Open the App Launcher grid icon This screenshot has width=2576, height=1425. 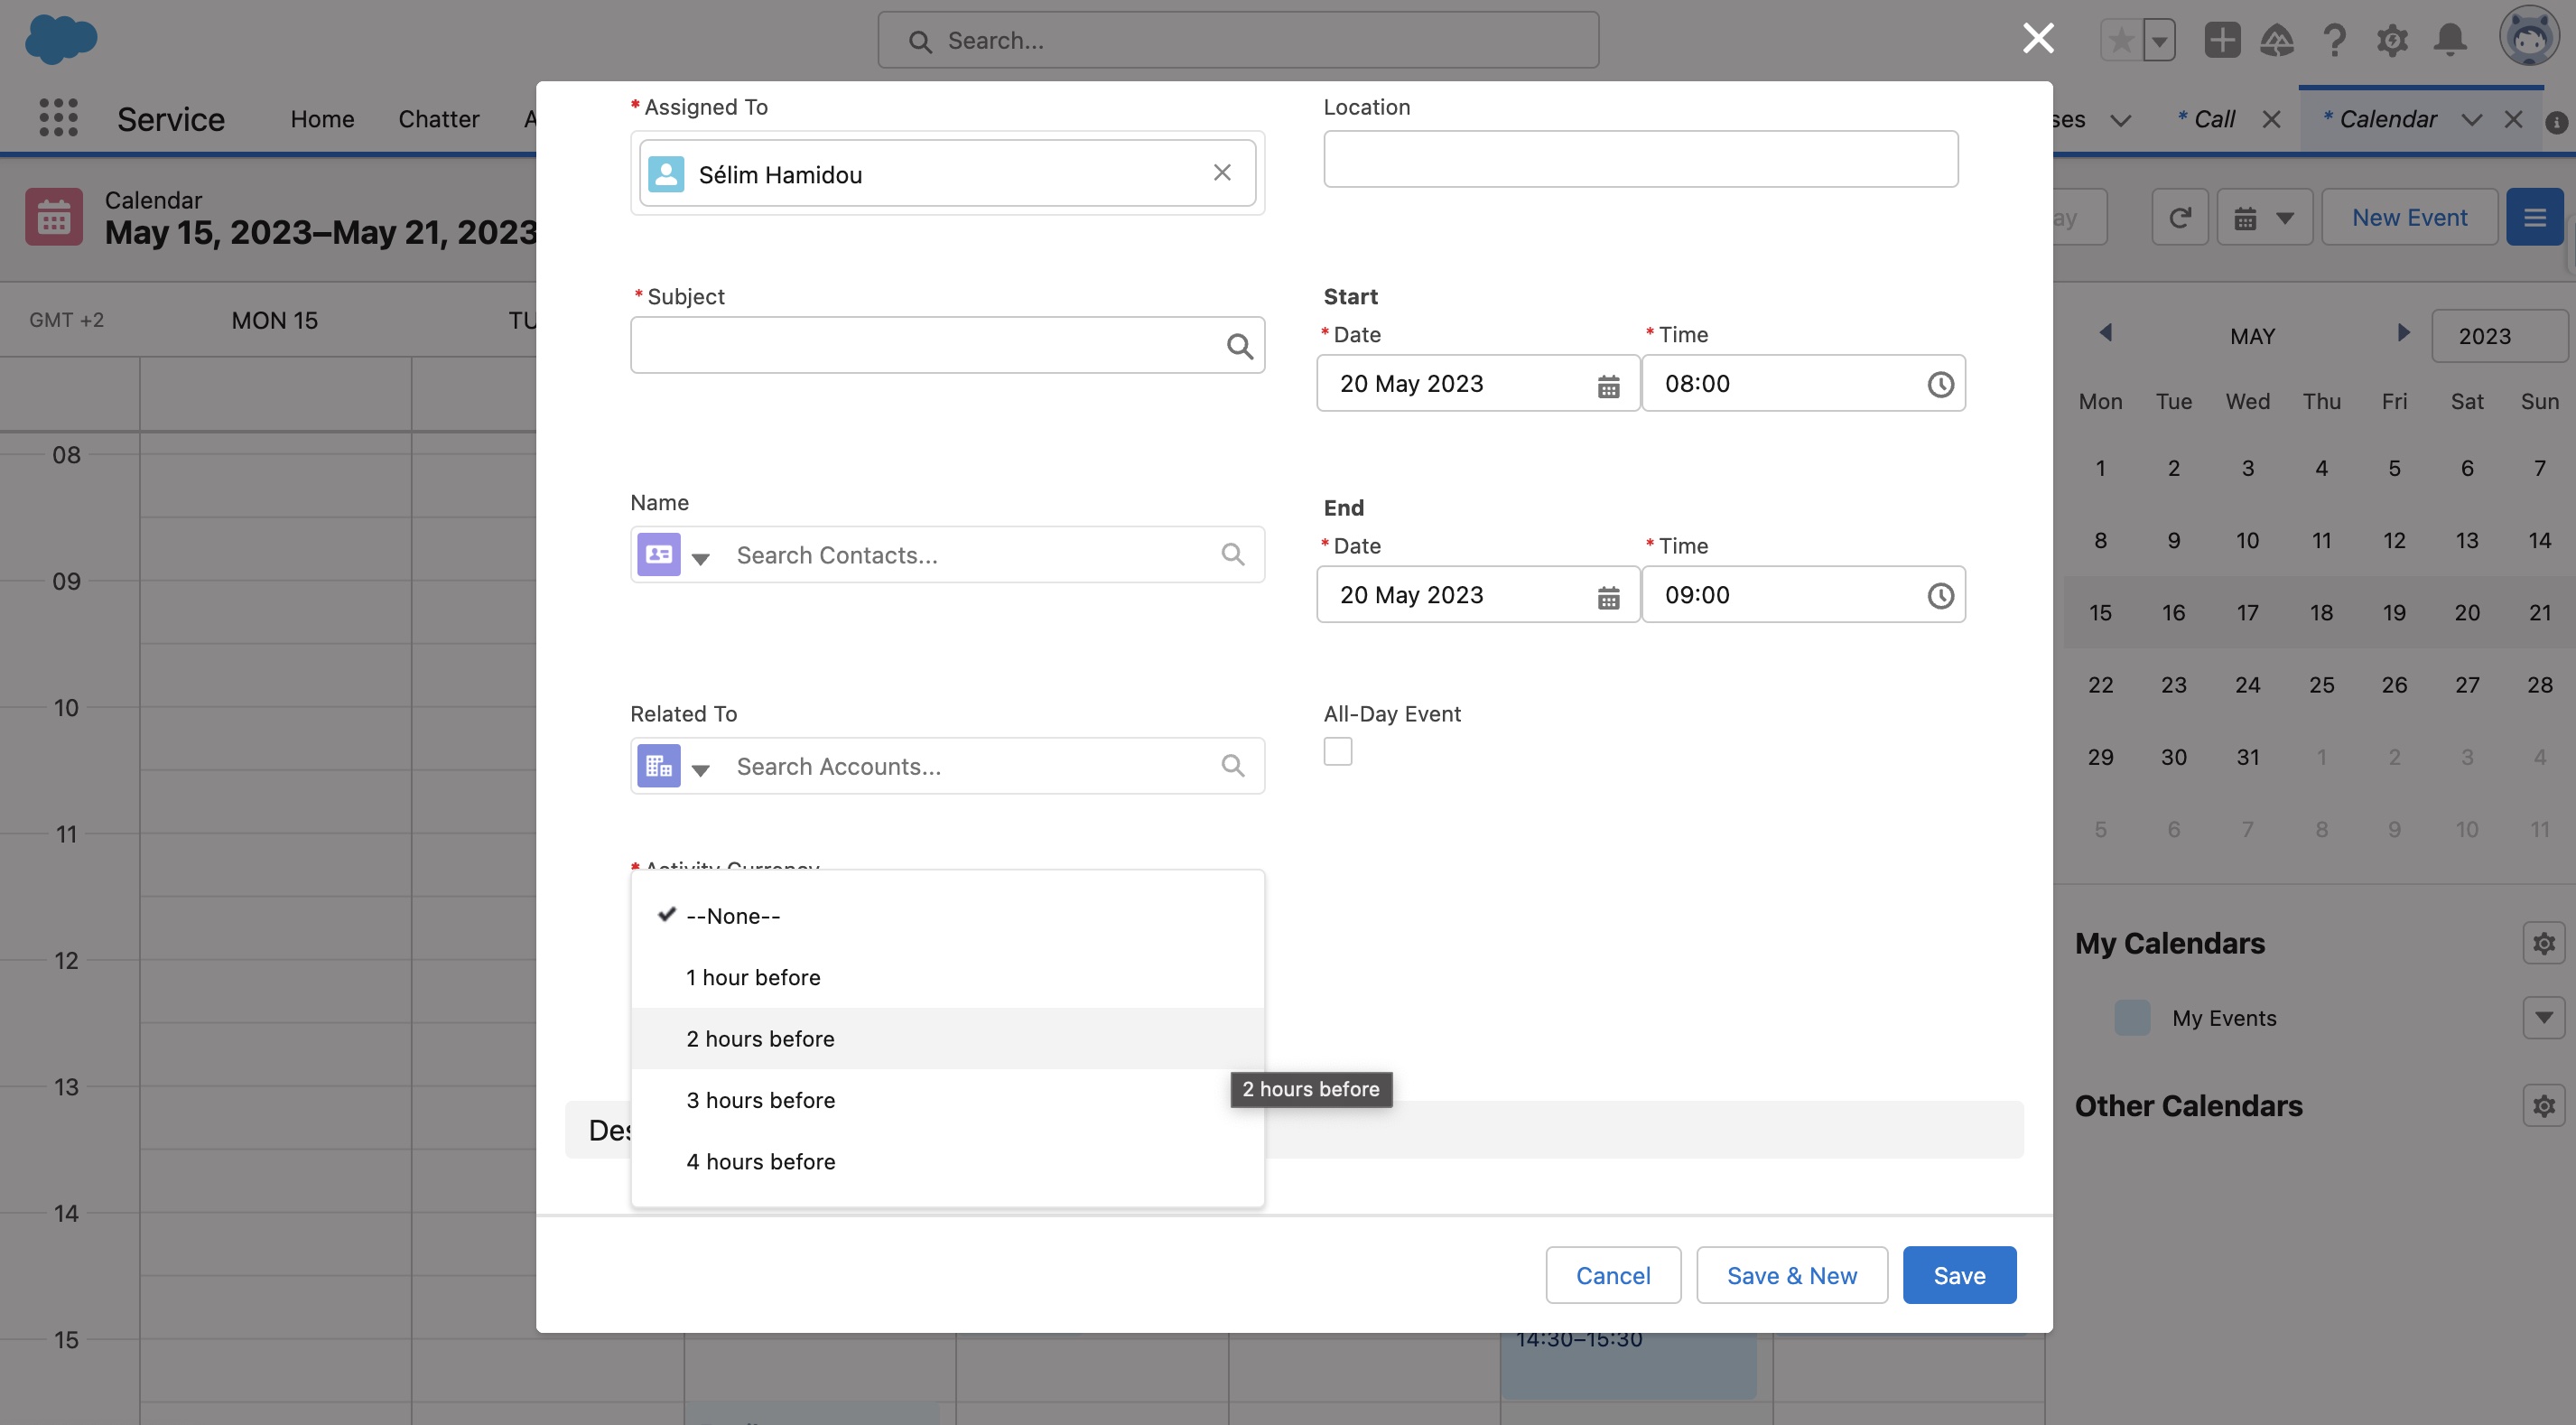[x=58, y=118]
